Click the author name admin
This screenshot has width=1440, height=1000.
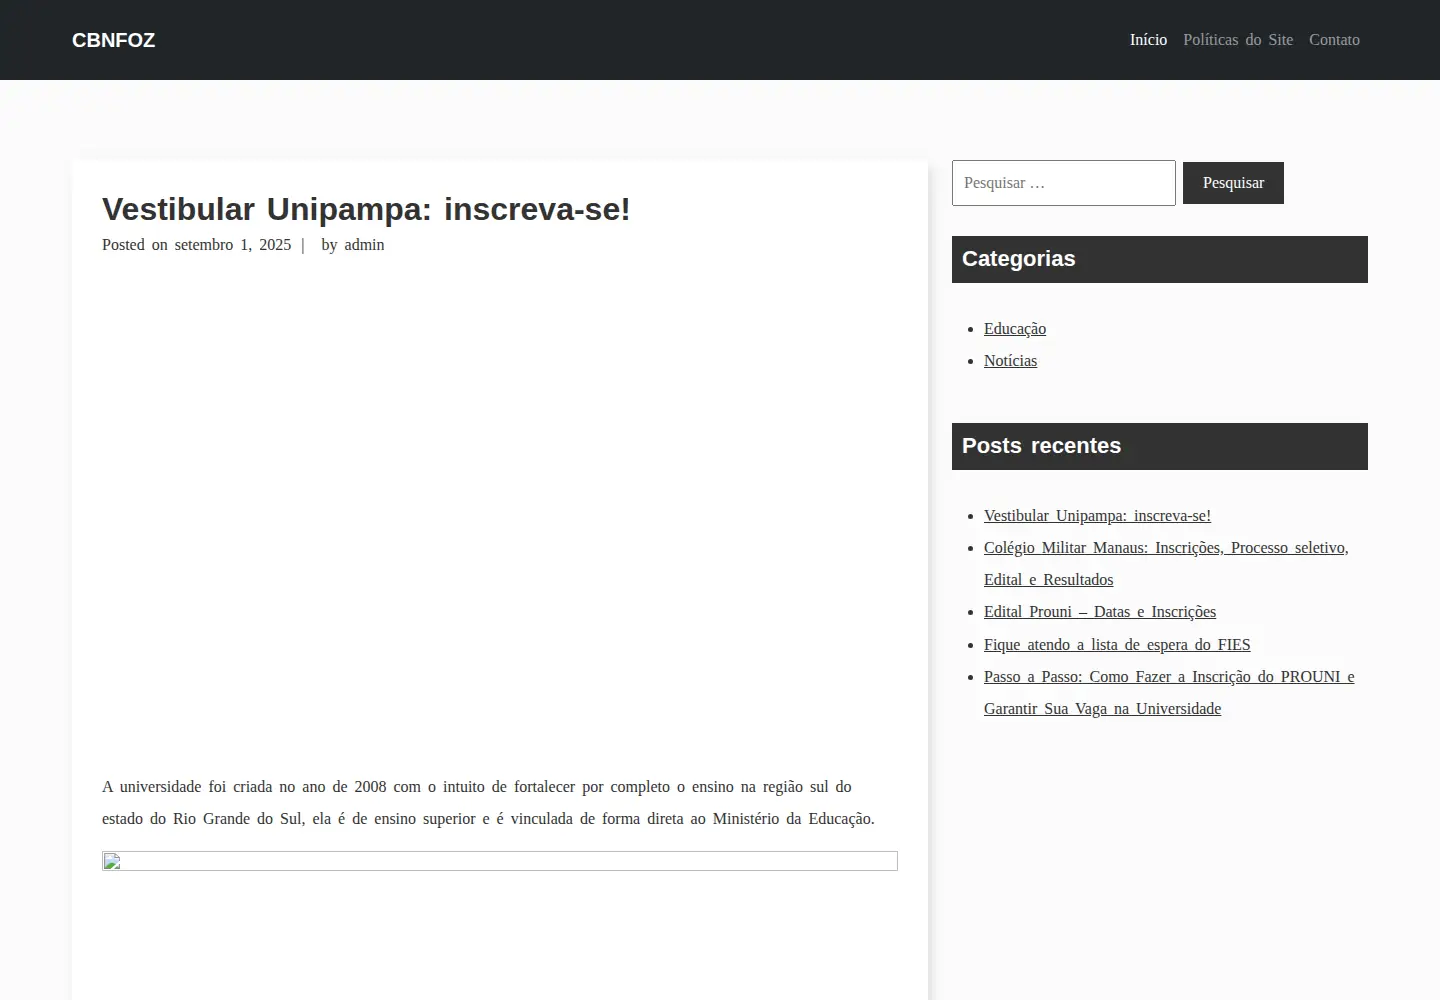pos(364,245)
